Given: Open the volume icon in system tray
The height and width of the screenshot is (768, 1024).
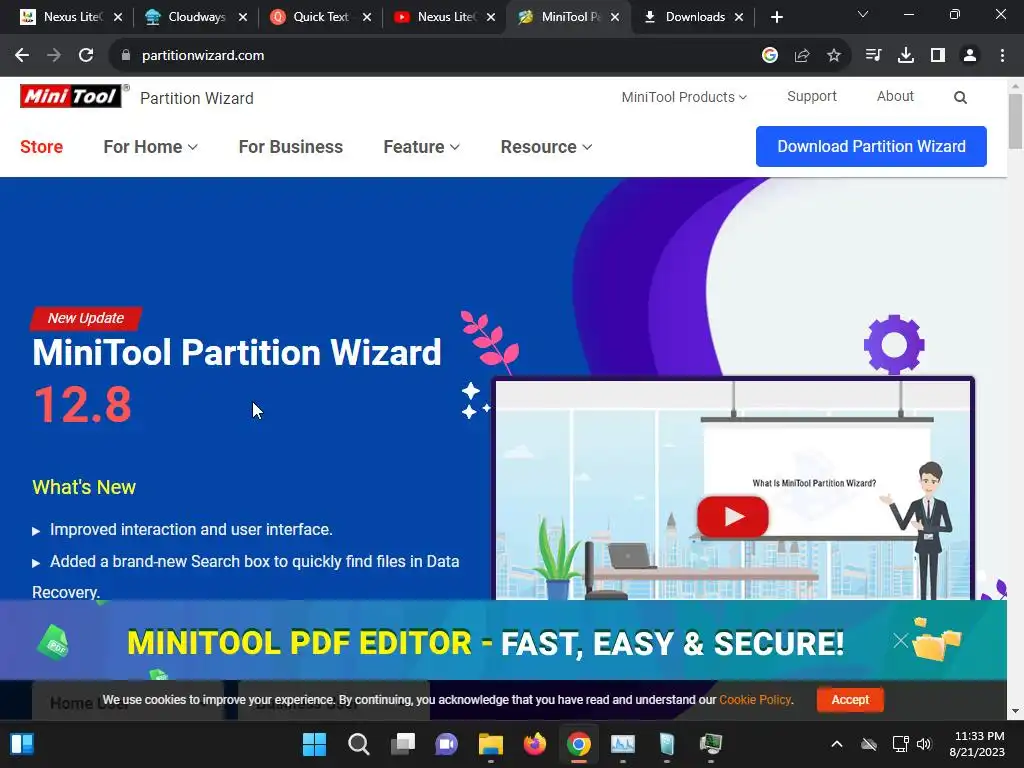Looking at the screenshot, I should coord(924,744).
